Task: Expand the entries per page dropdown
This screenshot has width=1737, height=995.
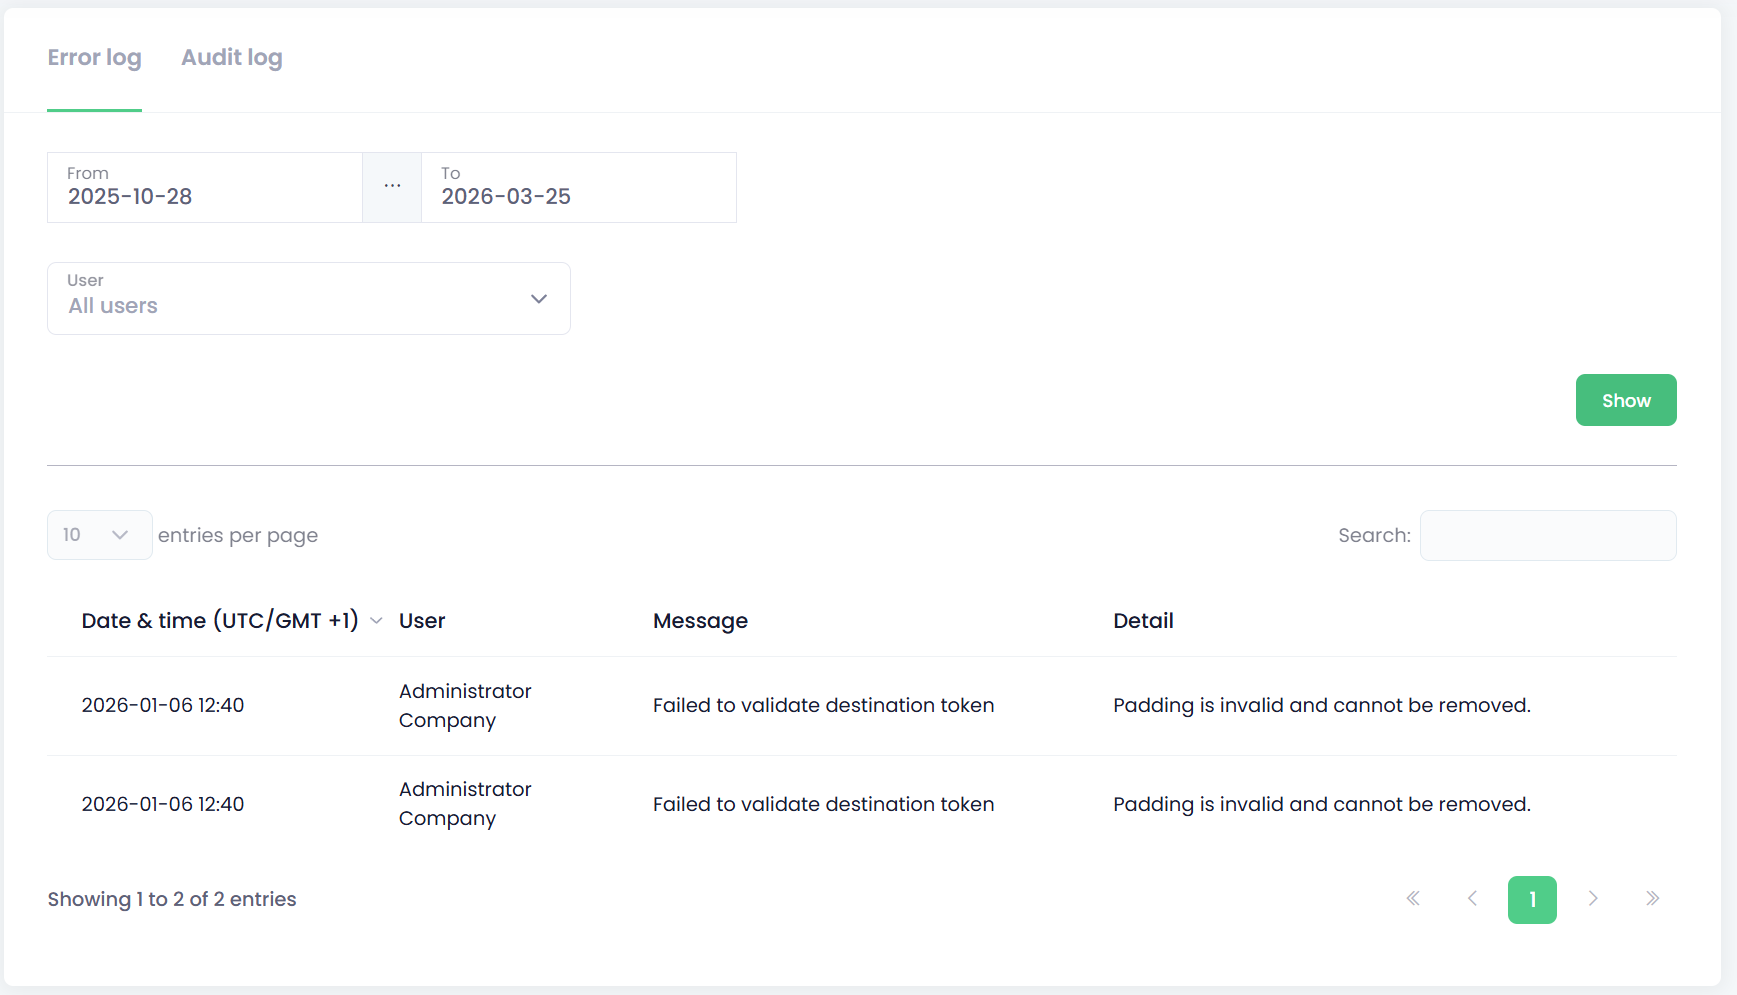Action: point(99,535)
